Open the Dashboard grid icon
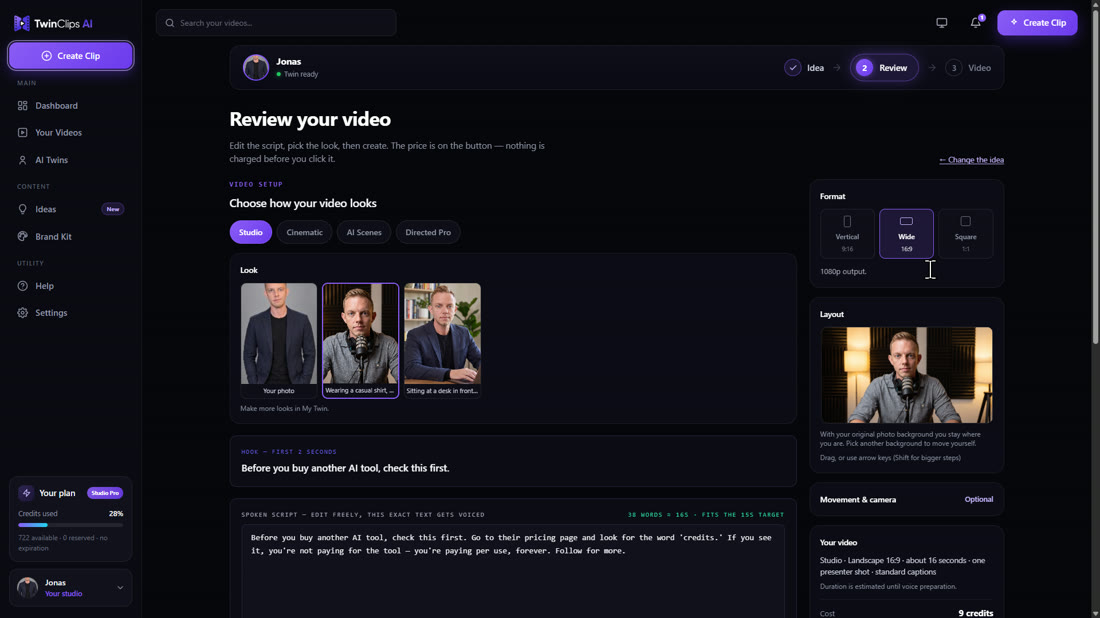Image resolution: width=1100 pixels, height=618 pixels. [22, 106]
